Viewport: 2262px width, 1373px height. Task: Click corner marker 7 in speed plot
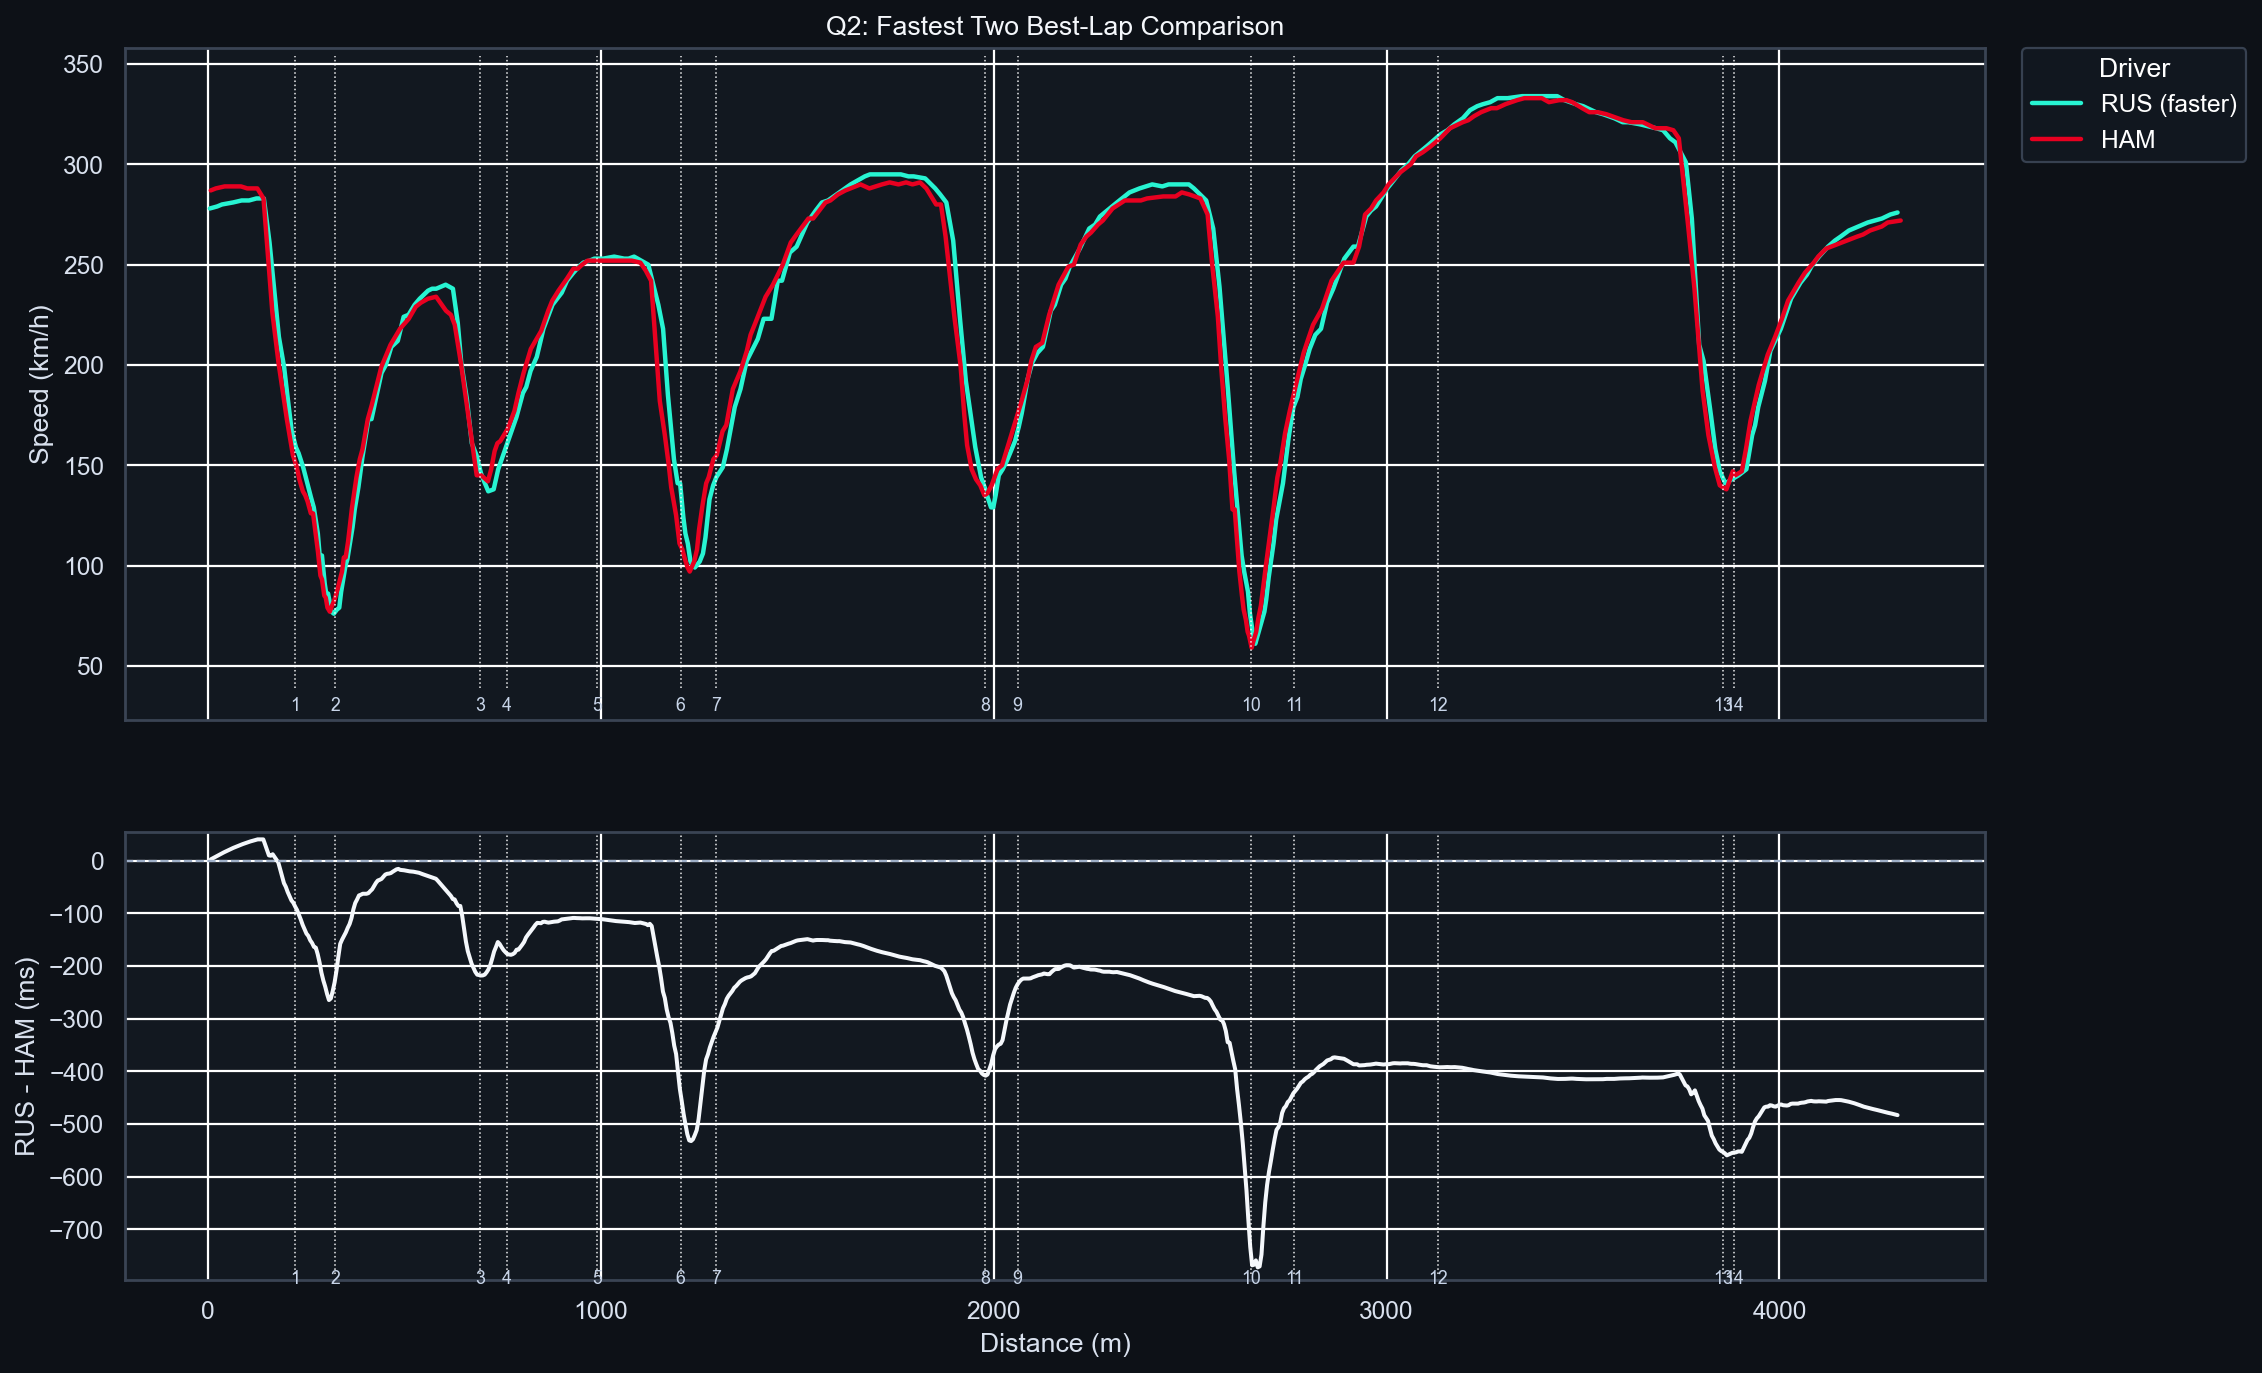pyautogui.click(x=716, y=705)
